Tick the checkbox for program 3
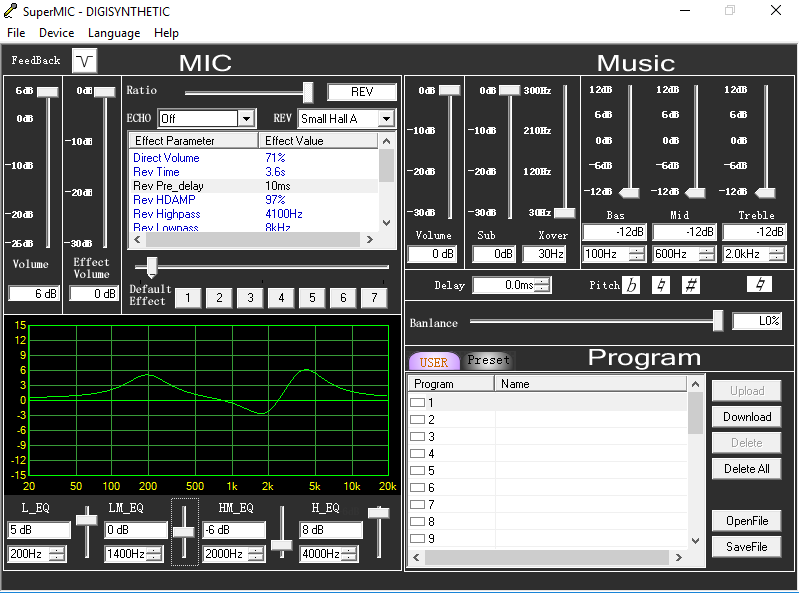Viewport: 799px width, 593px height. tap(418, 437)
